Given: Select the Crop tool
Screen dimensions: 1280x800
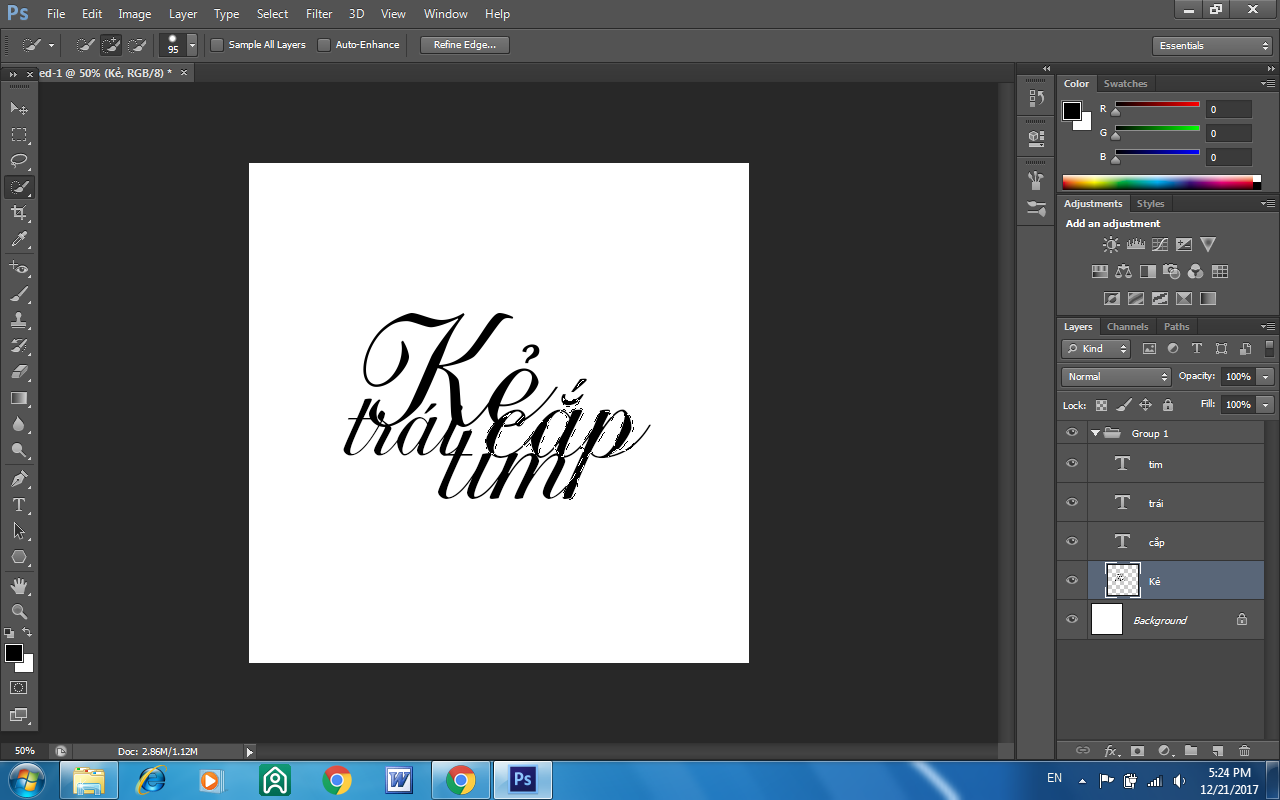Looking at the screenshot, I should [19, 213].
